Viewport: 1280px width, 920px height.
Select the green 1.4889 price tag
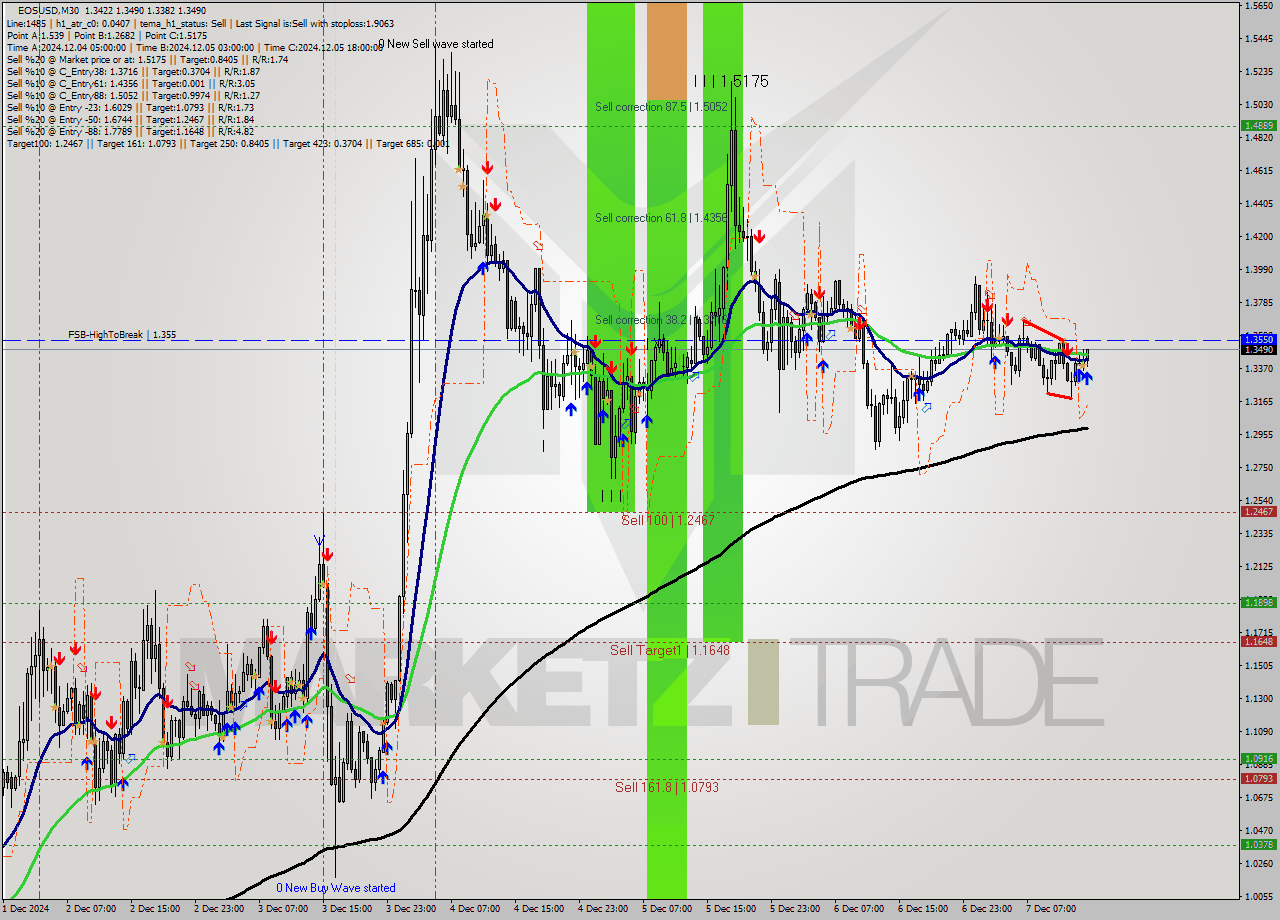[x=1258, y=125]
